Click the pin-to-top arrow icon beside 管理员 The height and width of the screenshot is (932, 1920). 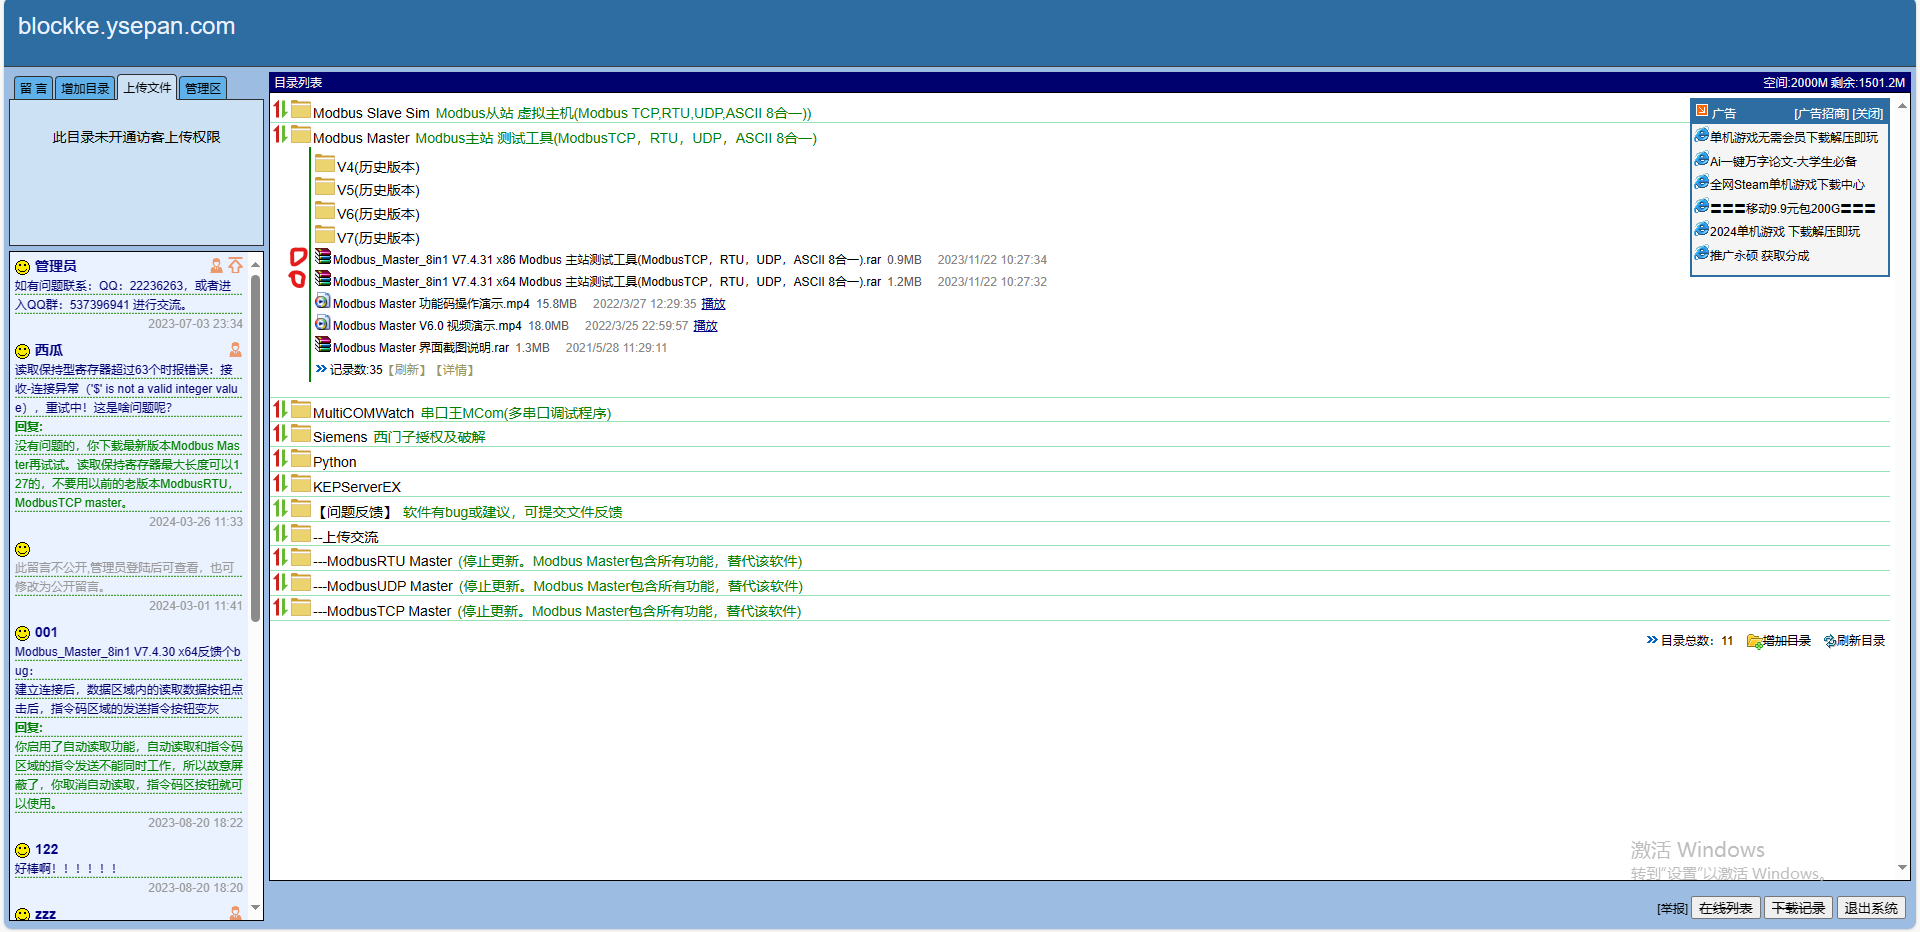[236, 264]
